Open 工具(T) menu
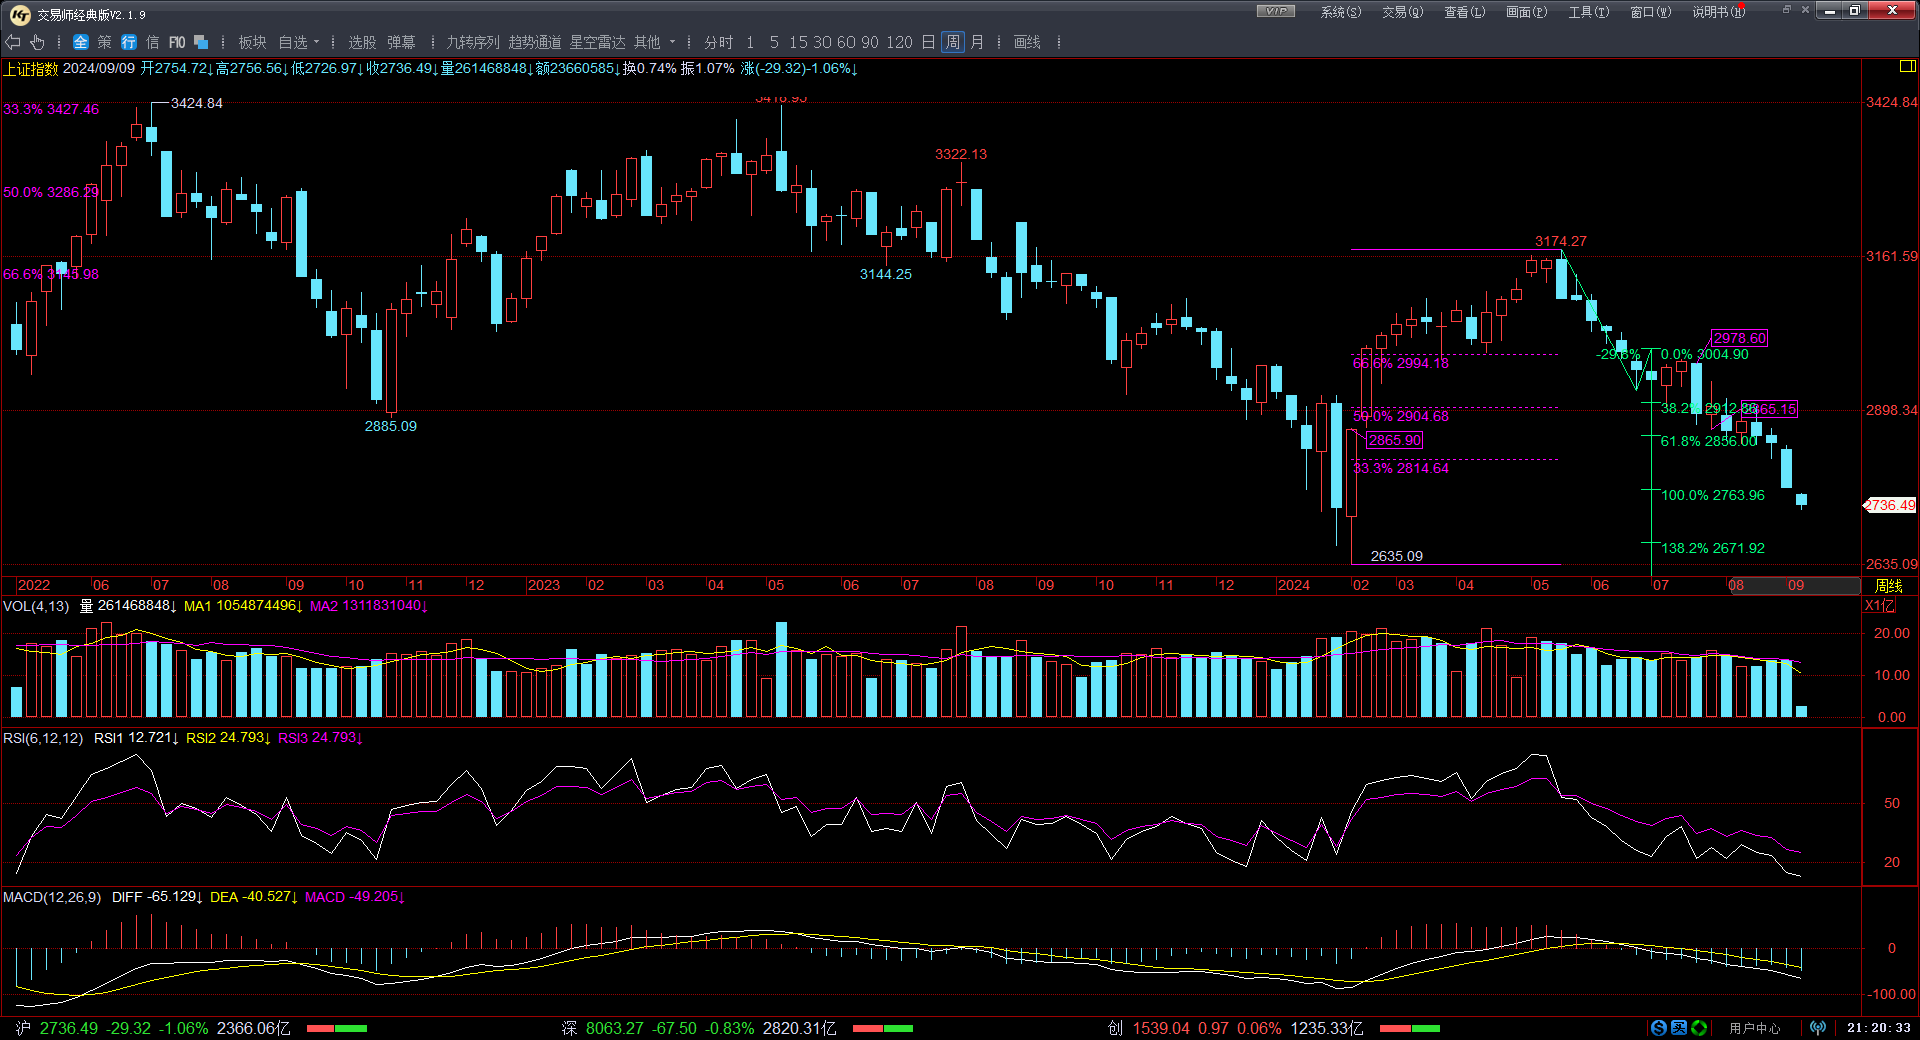The width and height of the screenshot is (1920, 1040). (1589, 12)
